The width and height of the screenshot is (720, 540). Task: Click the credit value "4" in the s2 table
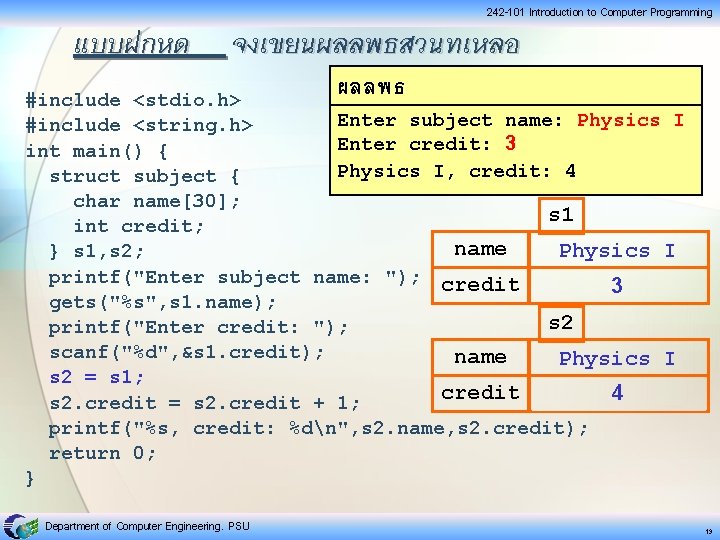pyautogui.click(x=619, y=393)
